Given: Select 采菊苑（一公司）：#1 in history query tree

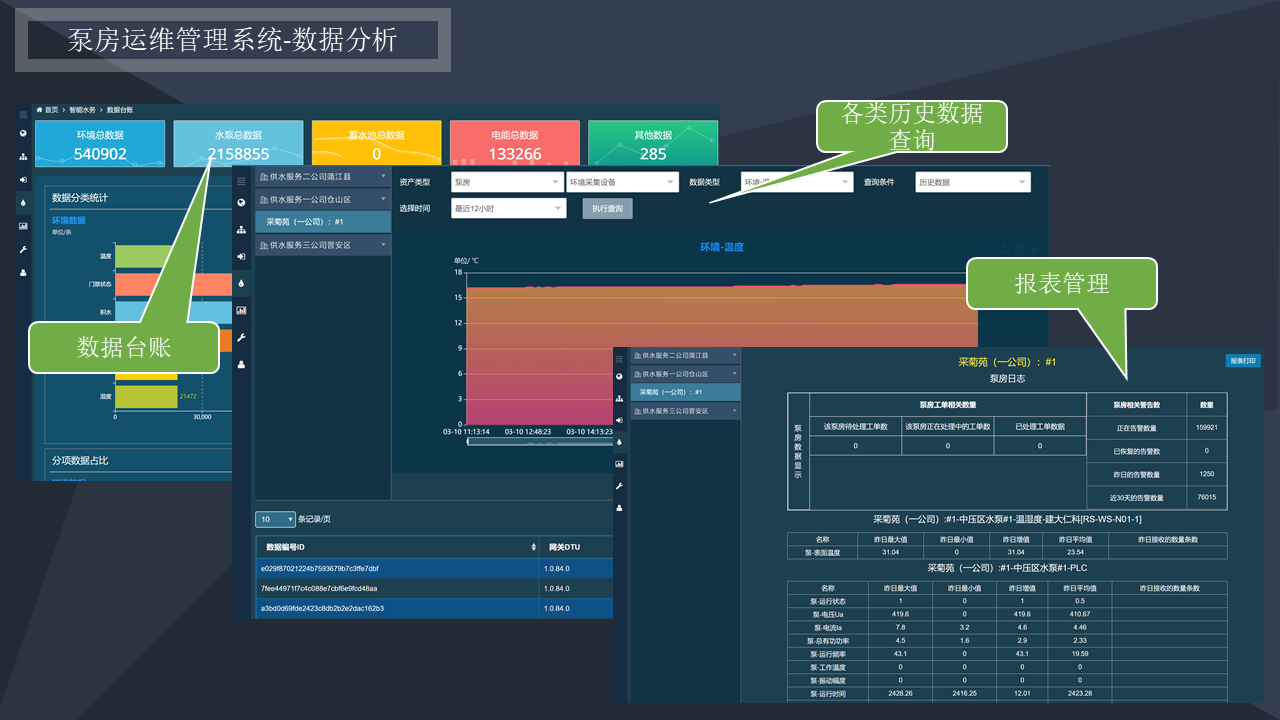Looking at the screenshot, I should [x=322, y=222].
